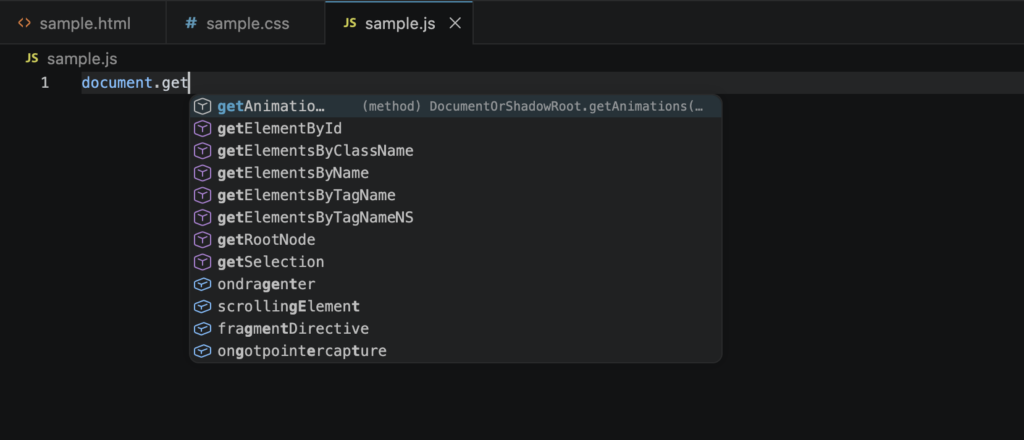Click the property icon beside ondragenter
Viewport: 1024px width, 440px height.
tap(202, 284)
